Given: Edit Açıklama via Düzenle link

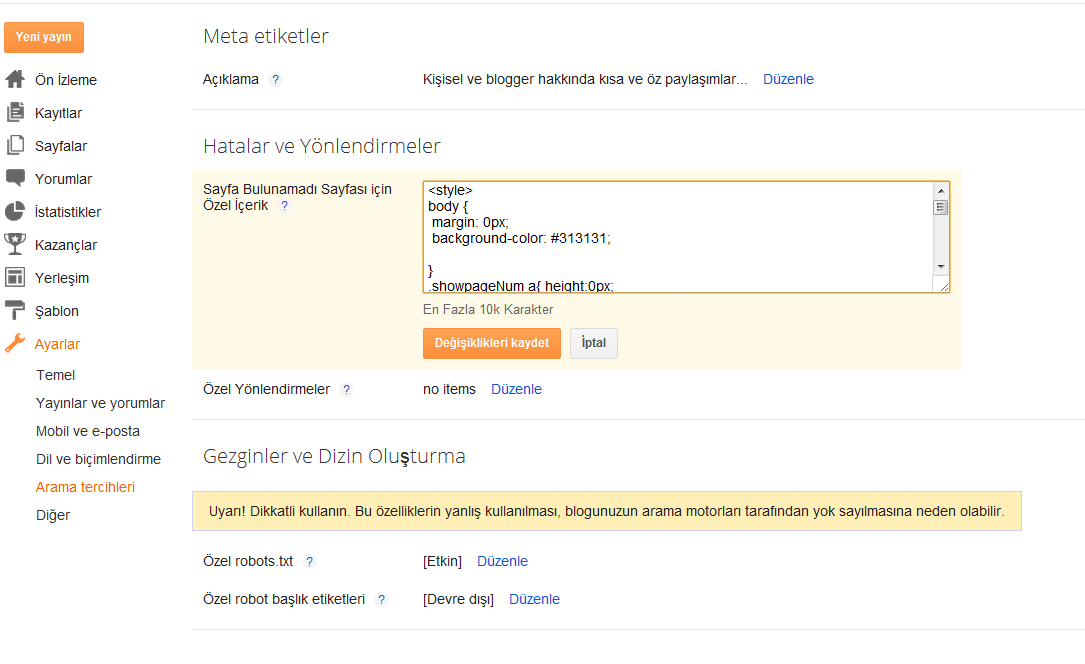Looking at the screenshot, I should point(788,80).
